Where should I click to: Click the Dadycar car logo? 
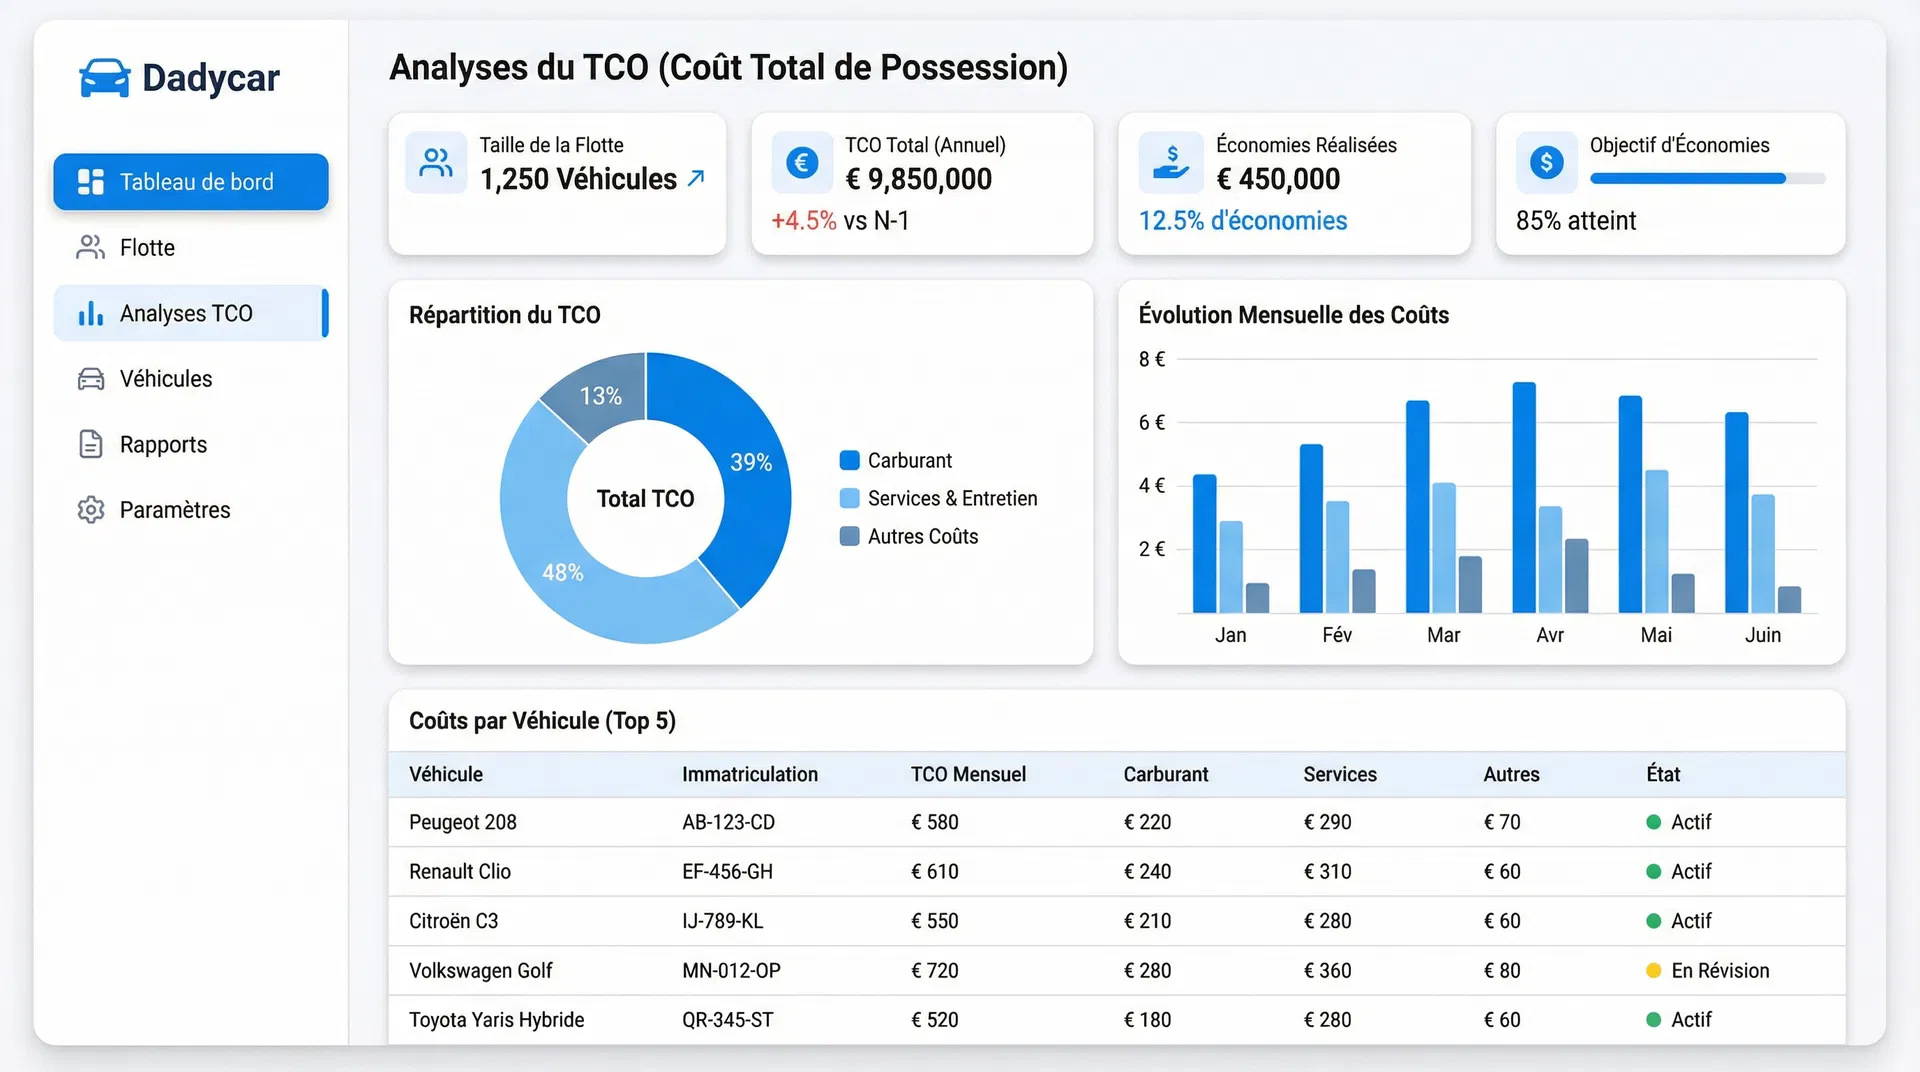[x=104, y=76]
